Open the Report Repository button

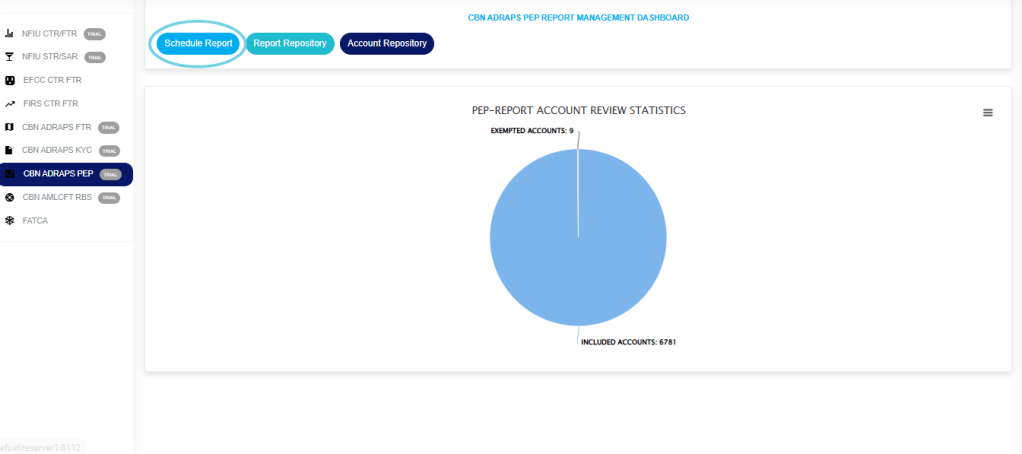(x=290, y=44)
